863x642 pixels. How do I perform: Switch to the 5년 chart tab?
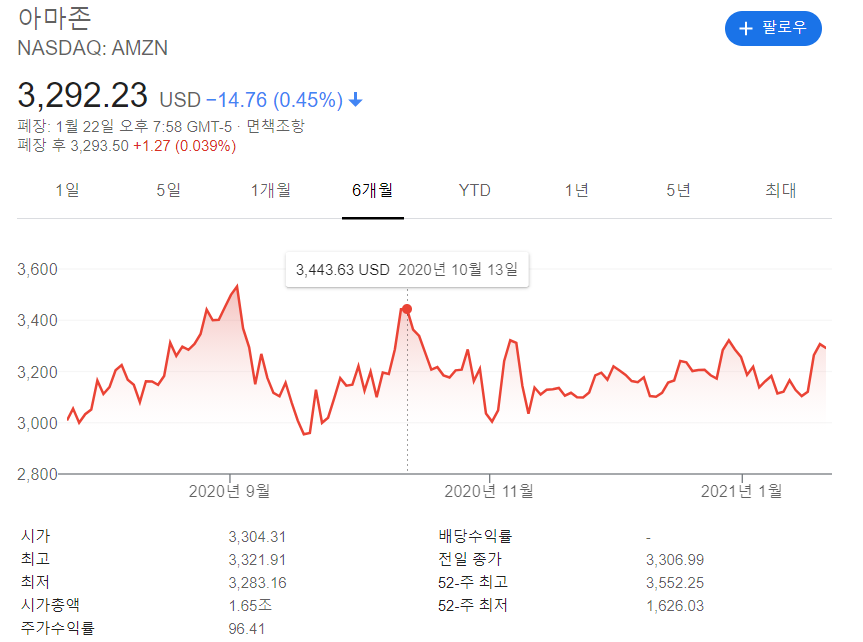pyautogui.click(x=678, y=191)
